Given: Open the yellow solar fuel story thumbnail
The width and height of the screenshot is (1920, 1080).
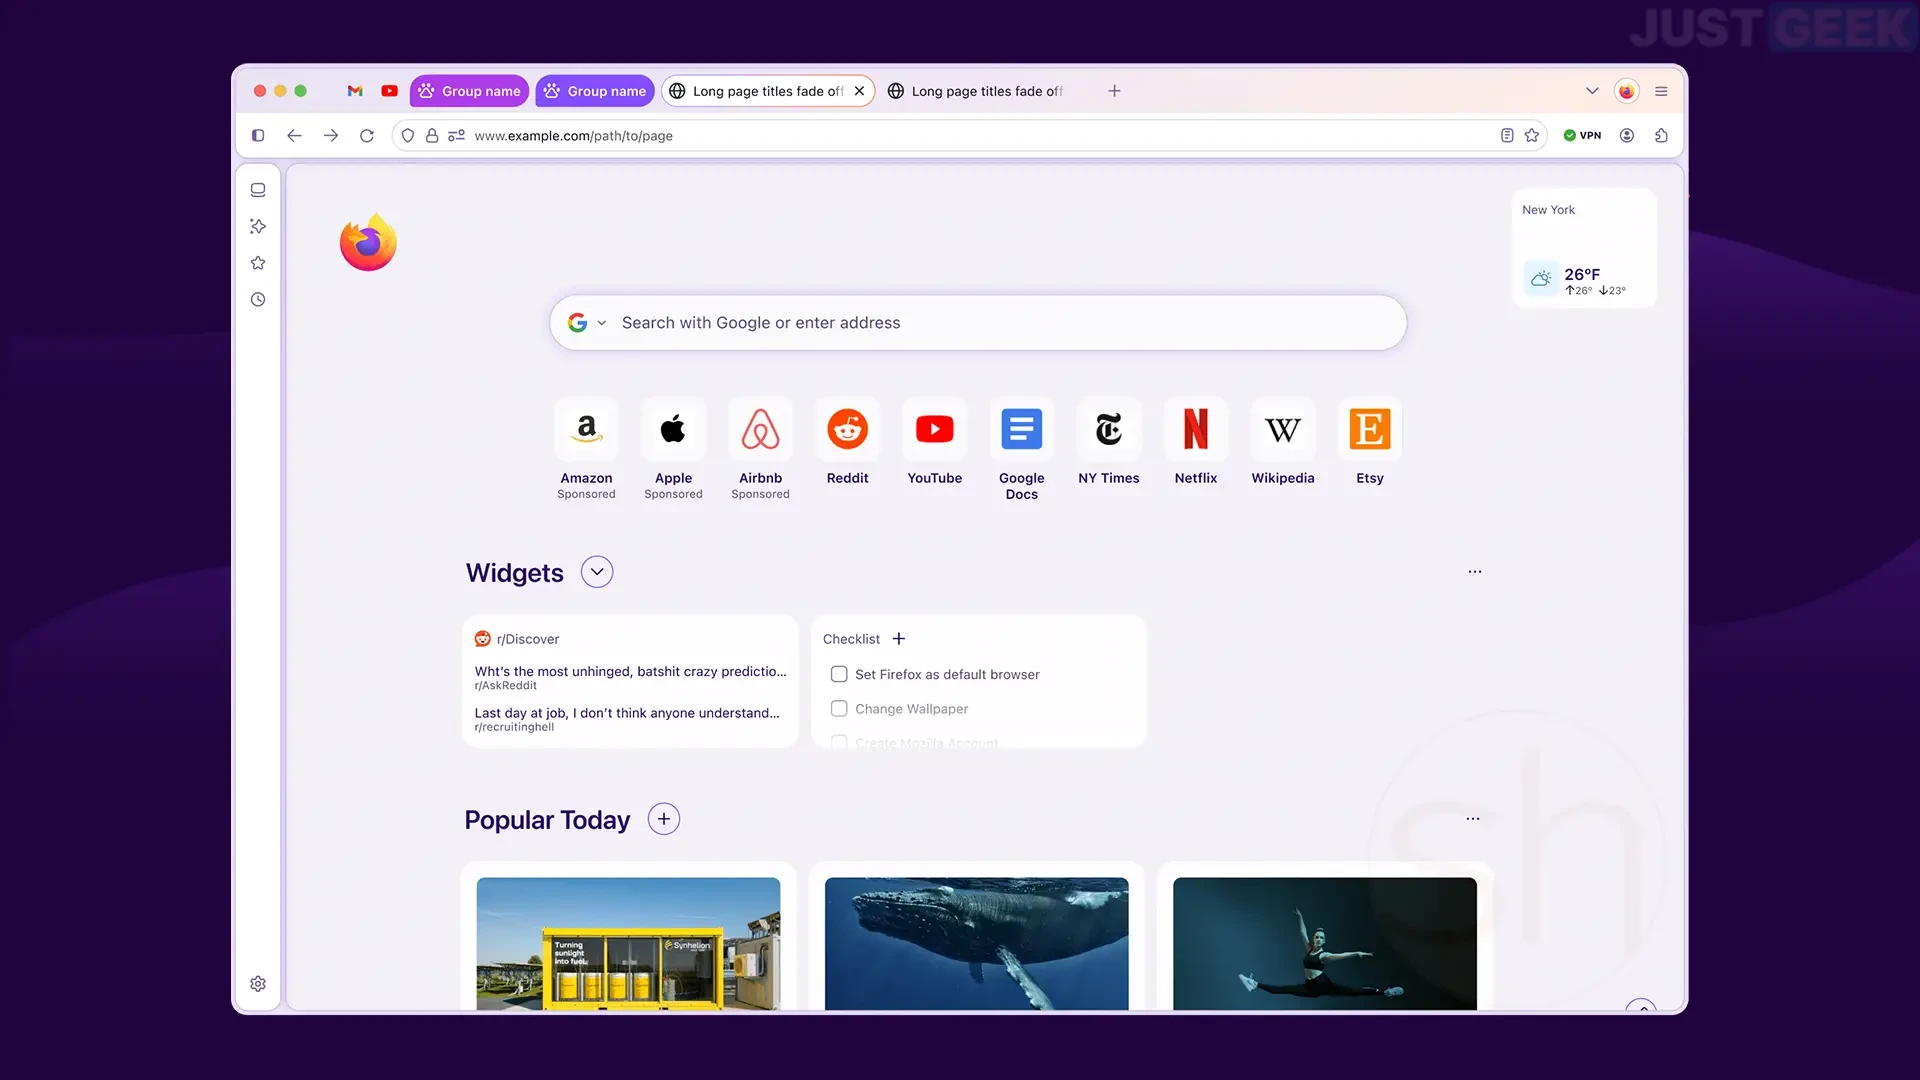Looking at the screenshot, I should [628, 944].
